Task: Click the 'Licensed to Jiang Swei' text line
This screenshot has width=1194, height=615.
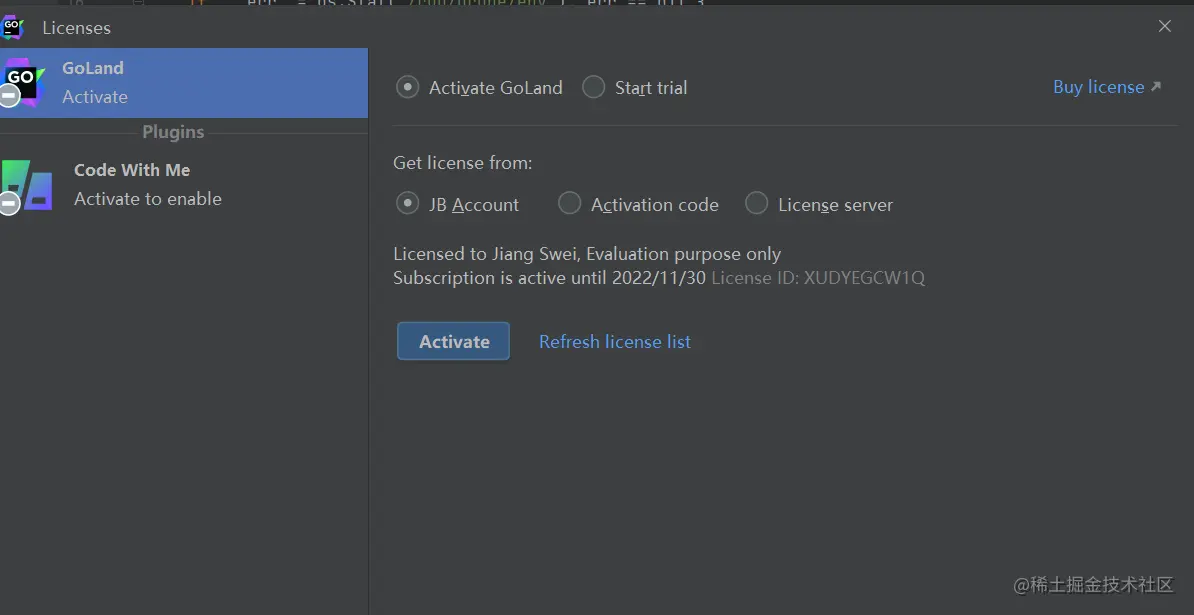Action: 587,253
